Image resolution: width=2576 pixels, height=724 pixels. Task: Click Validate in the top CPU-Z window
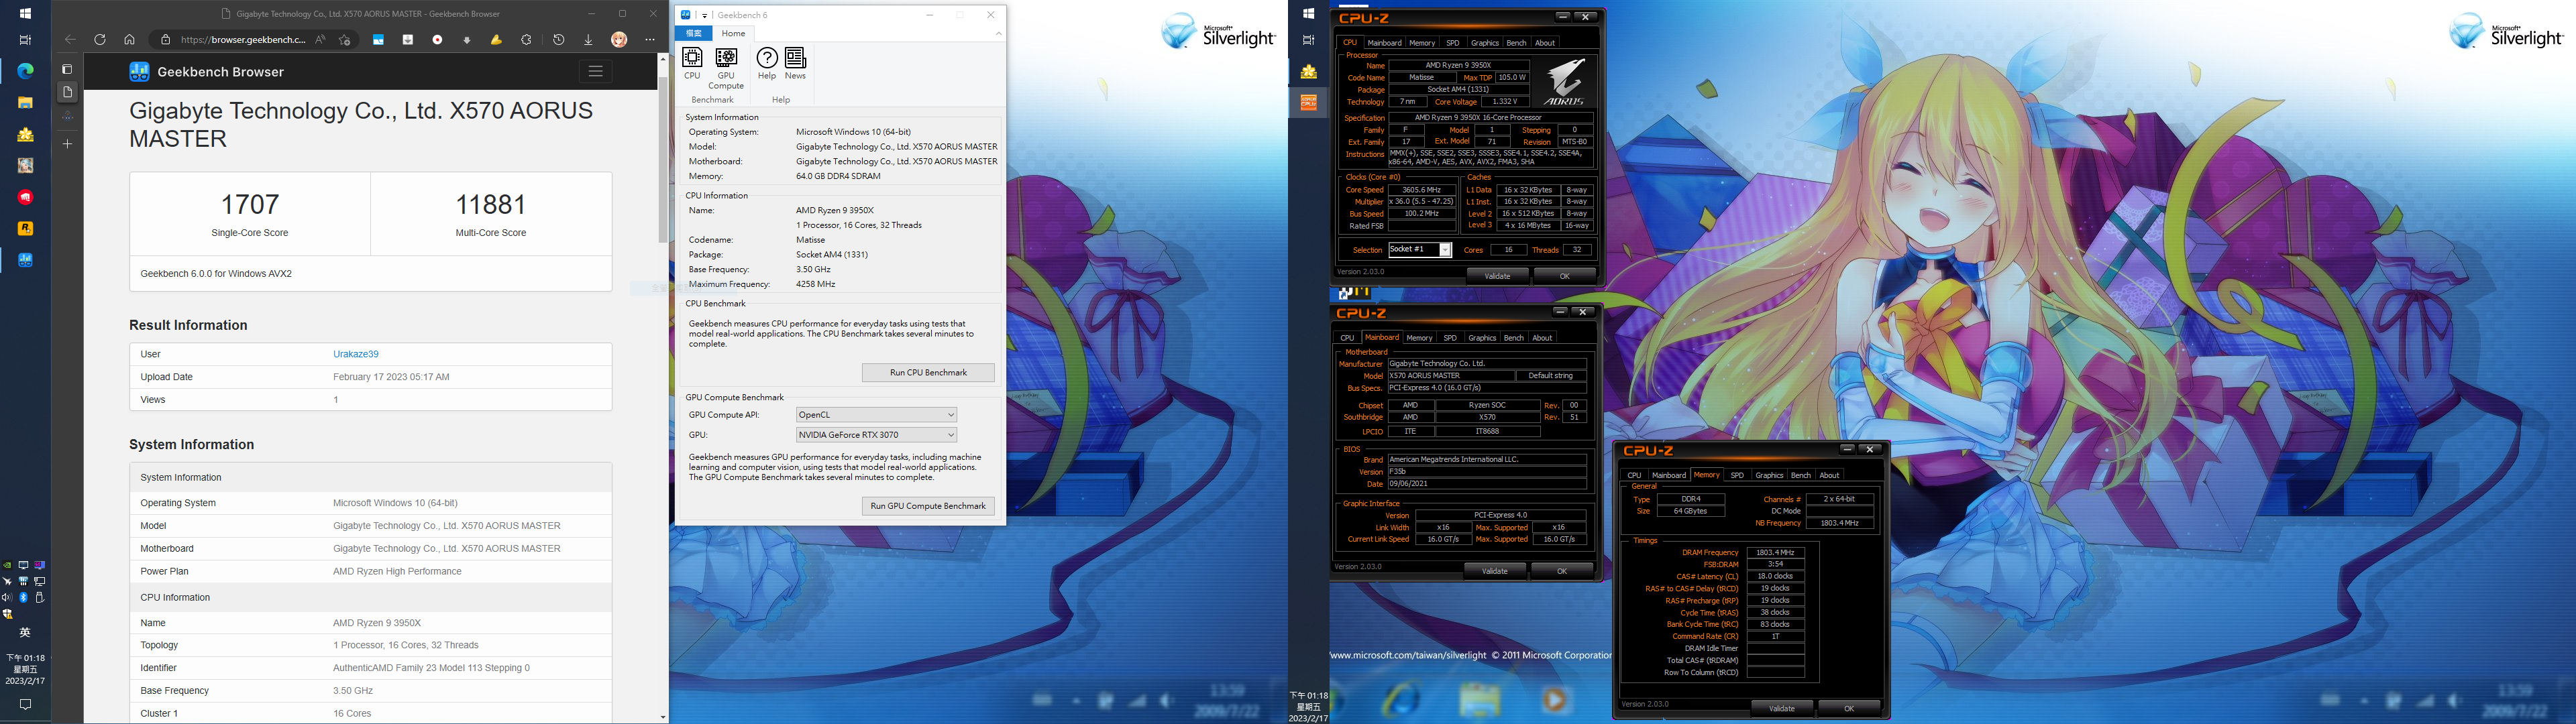[1498, 276]
